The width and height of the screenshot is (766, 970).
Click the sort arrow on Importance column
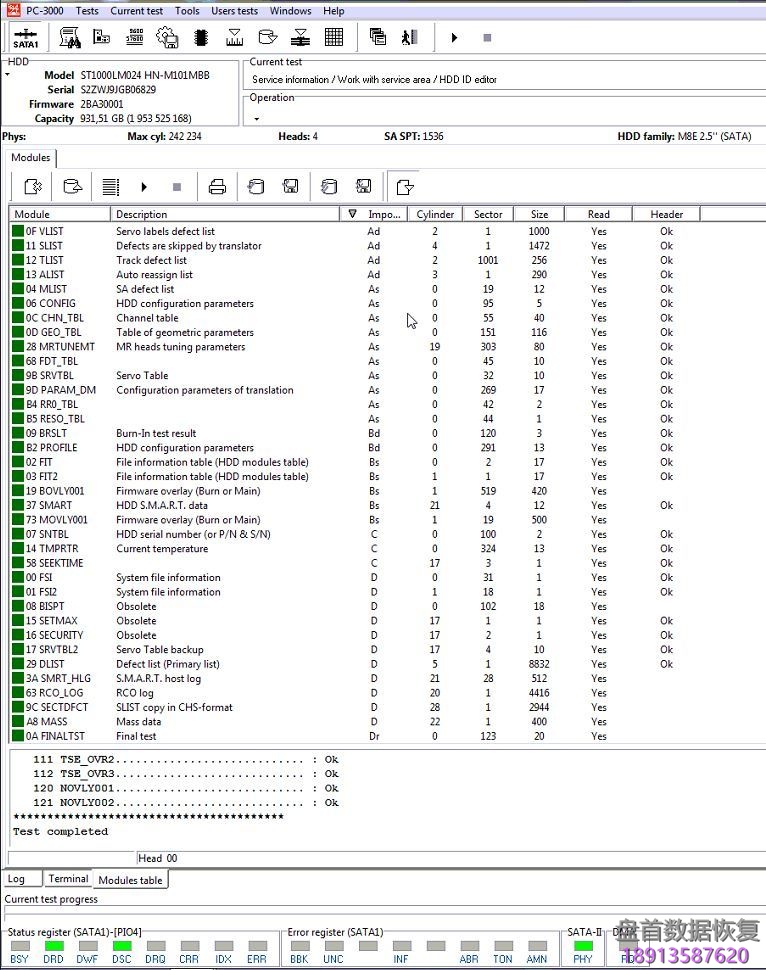point(352,214)
